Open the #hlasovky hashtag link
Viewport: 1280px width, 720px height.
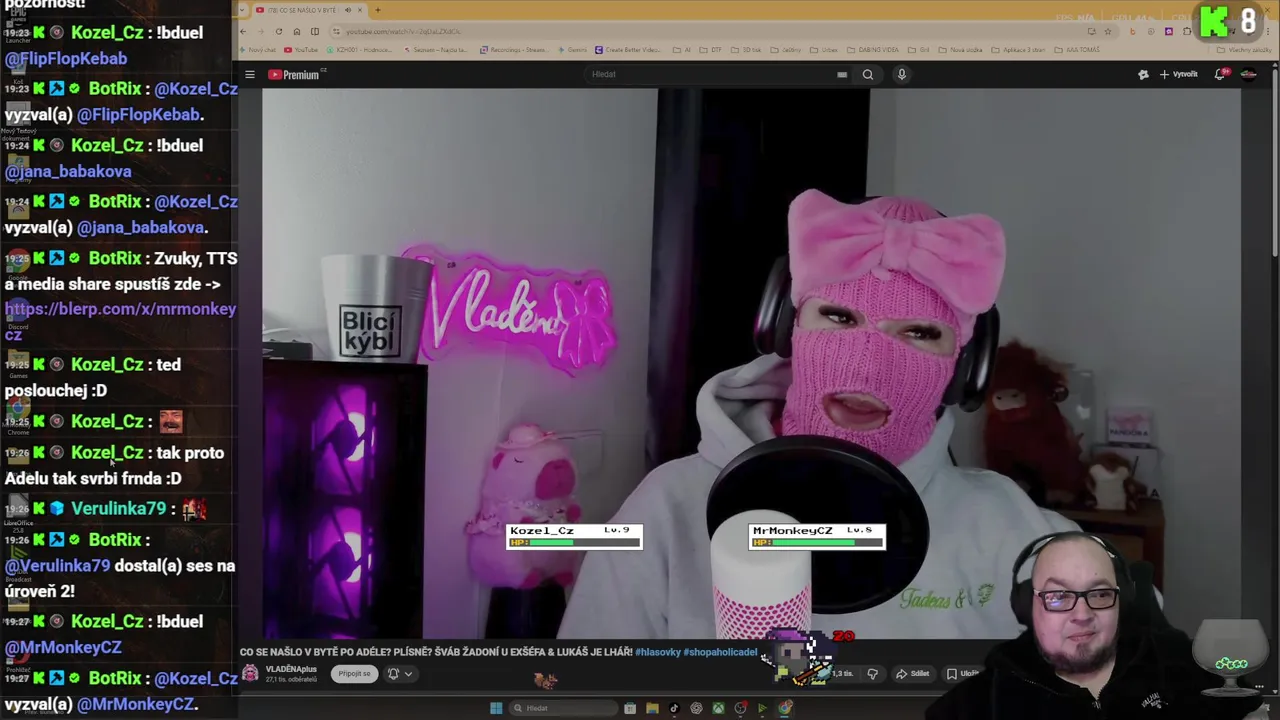tap(657, 652)
